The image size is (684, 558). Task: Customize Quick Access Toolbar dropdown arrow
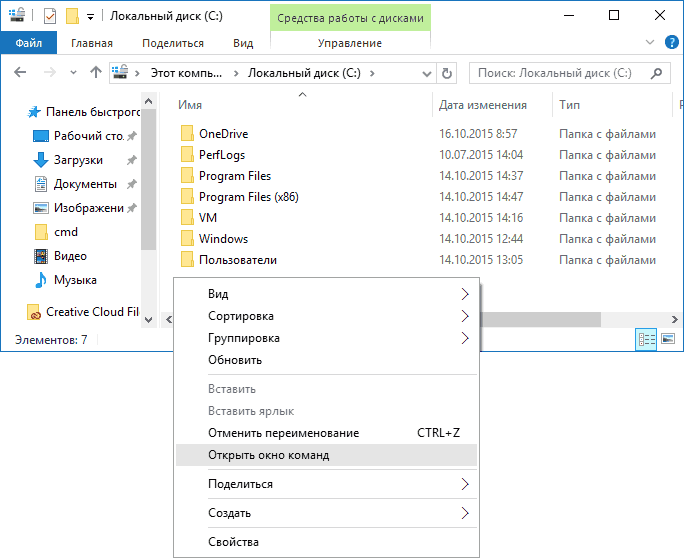point(90,17)
